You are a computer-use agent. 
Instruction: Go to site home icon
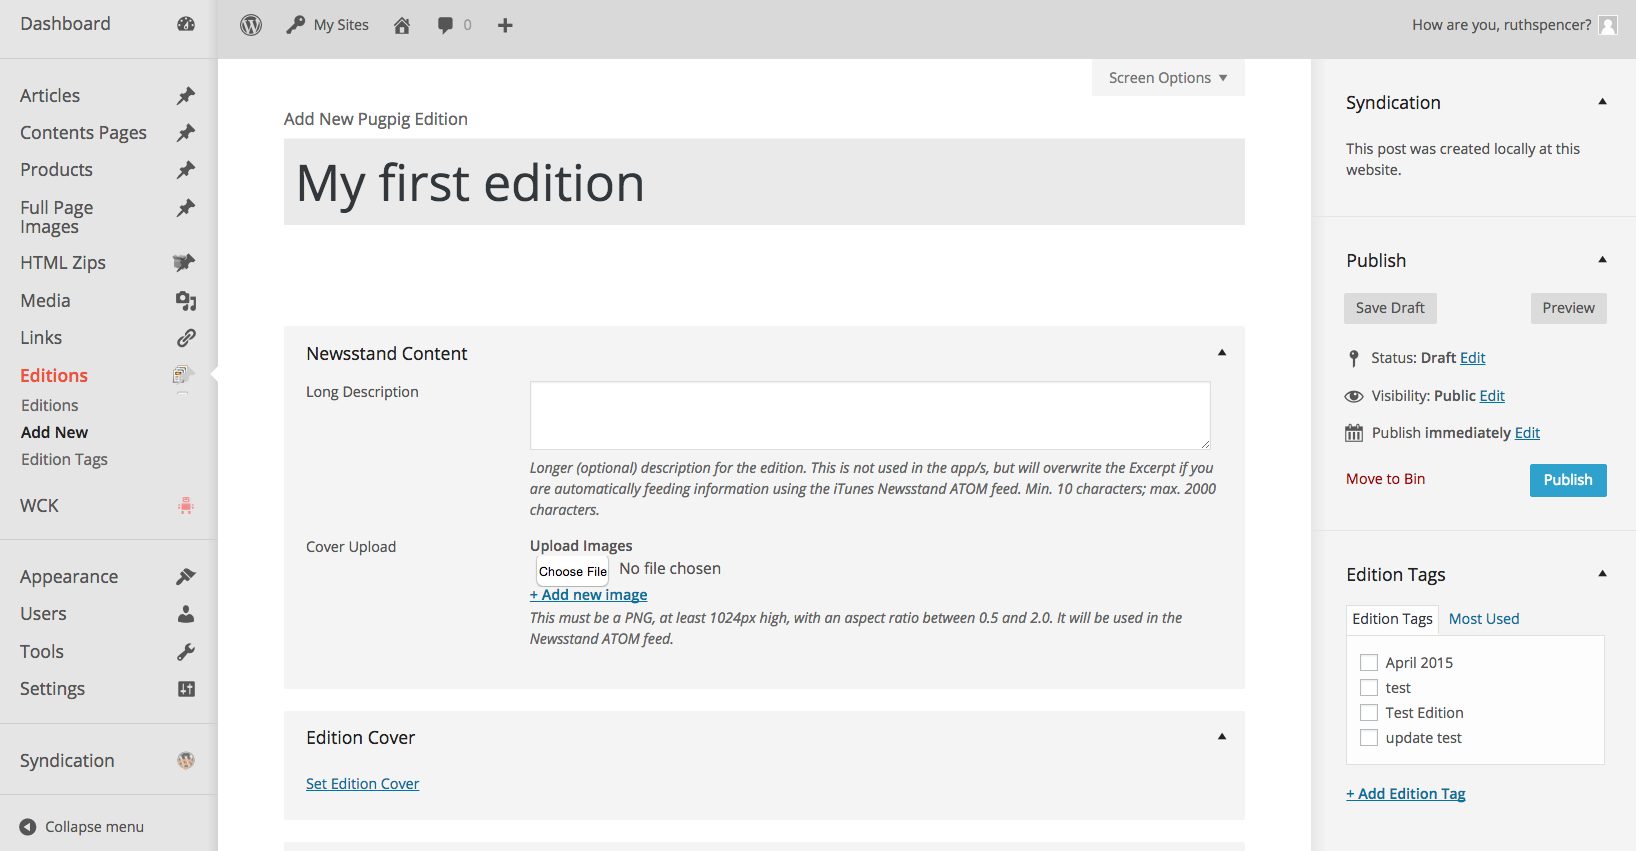pyautogui.click(x=402, y=25)
